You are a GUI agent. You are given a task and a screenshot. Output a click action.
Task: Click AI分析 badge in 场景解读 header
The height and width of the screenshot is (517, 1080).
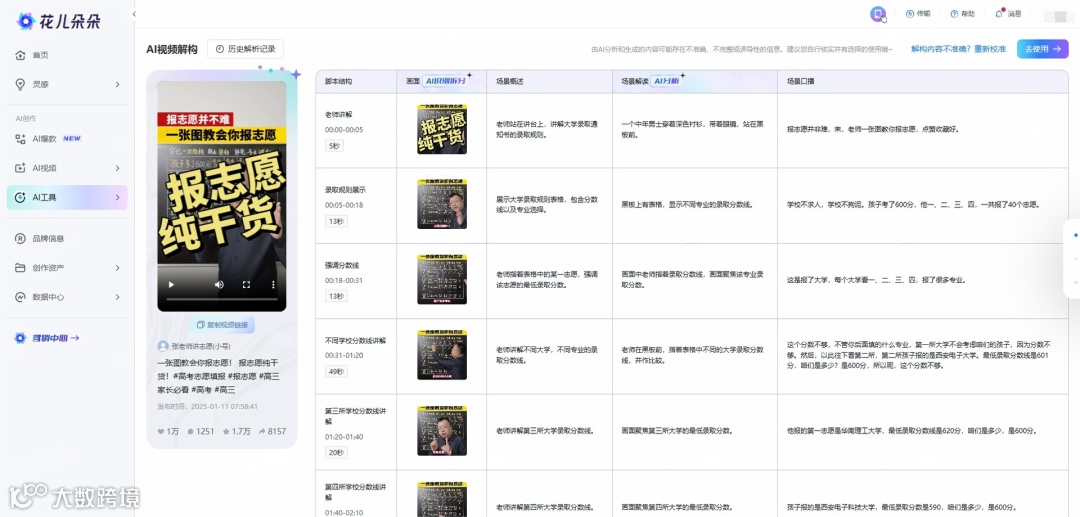667,81
